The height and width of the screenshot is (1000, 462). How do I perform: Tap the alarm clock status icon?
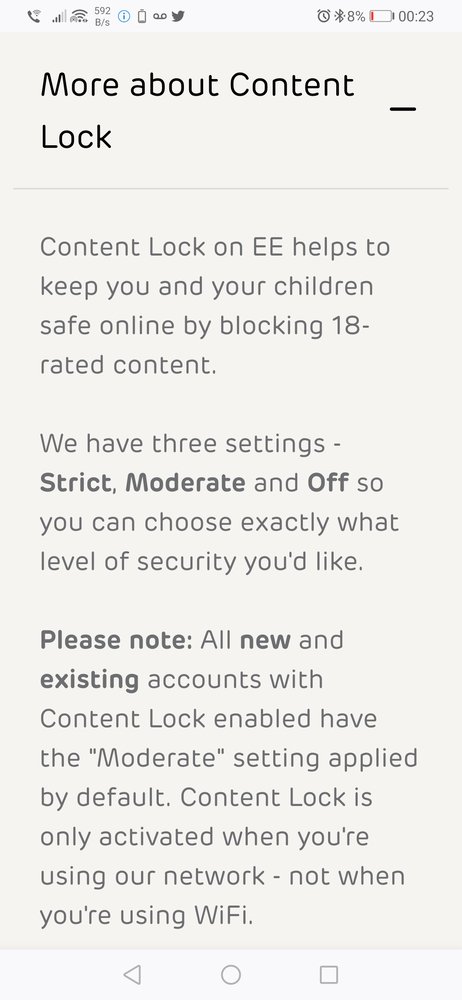point(324,16)
